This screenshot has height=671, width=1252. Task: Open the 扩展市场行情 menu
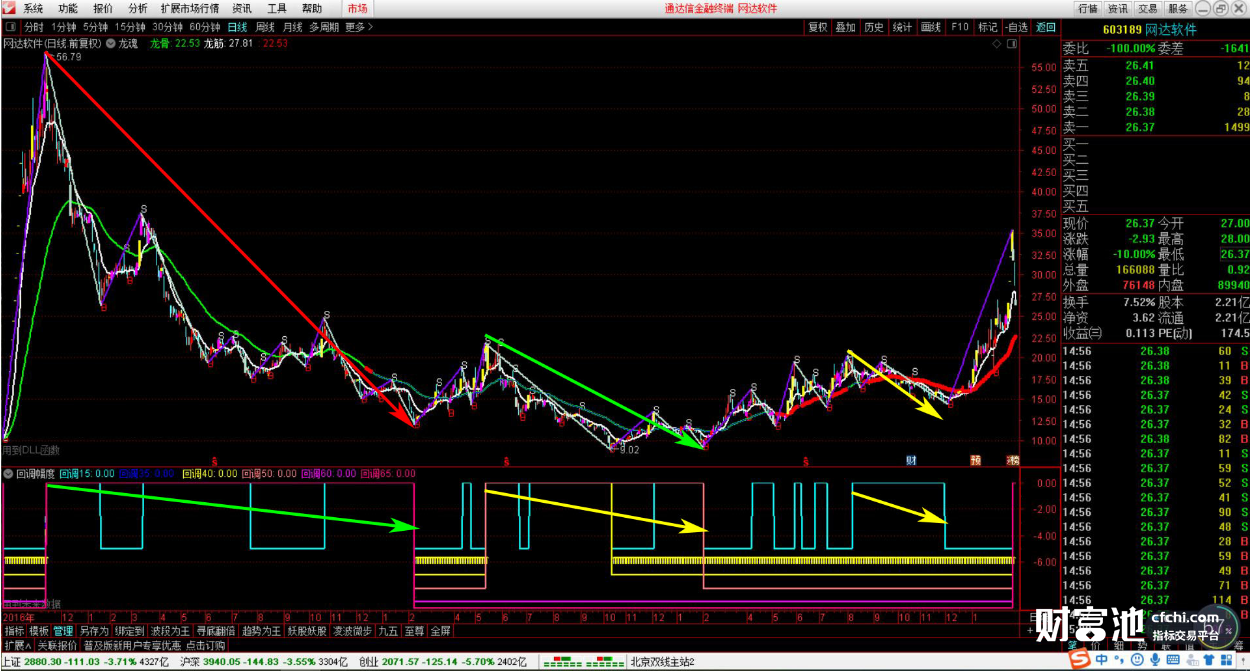point(190,8)
